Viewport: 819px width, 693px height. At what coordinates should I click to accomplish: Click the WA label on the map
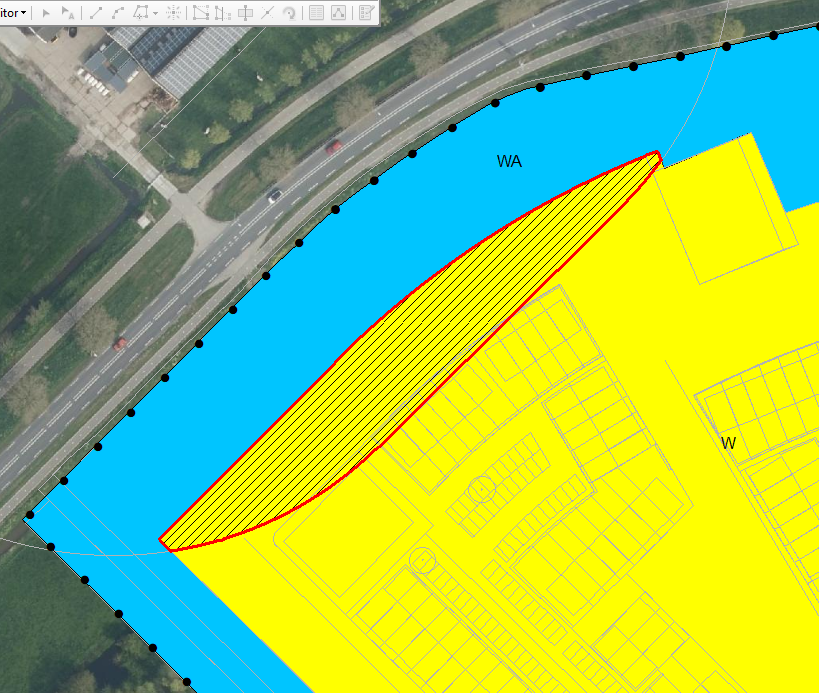click(509, 161)
